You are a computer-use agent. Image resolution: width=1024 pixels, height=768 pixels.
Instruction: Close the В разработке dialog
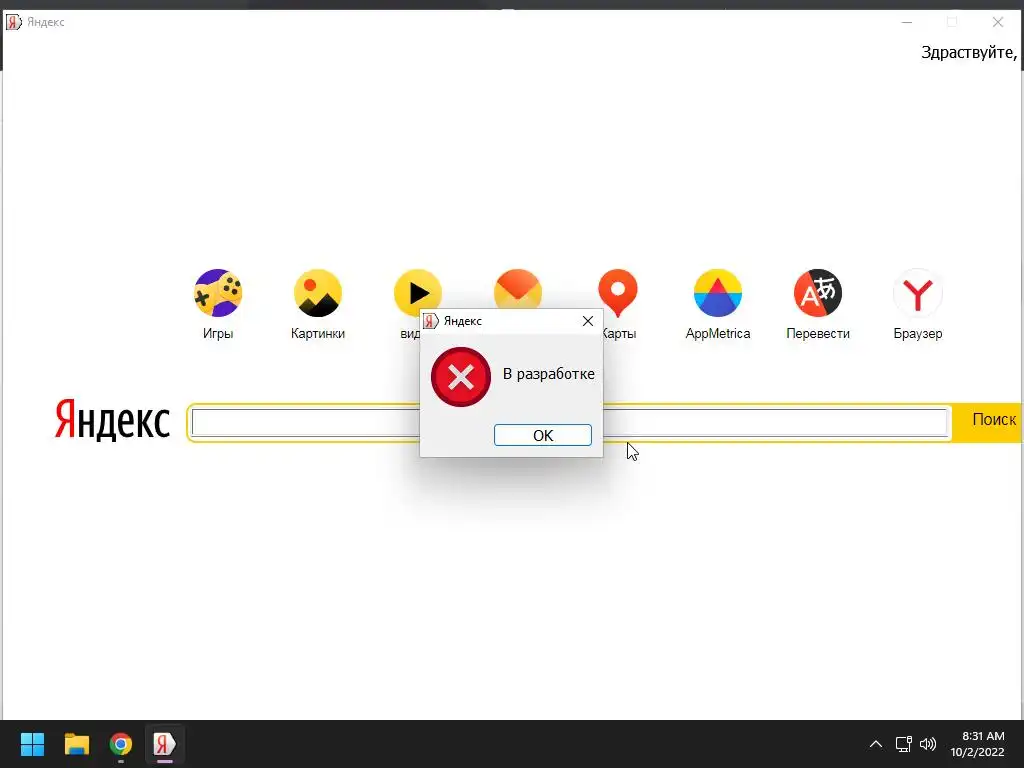(x=588, y=321)
